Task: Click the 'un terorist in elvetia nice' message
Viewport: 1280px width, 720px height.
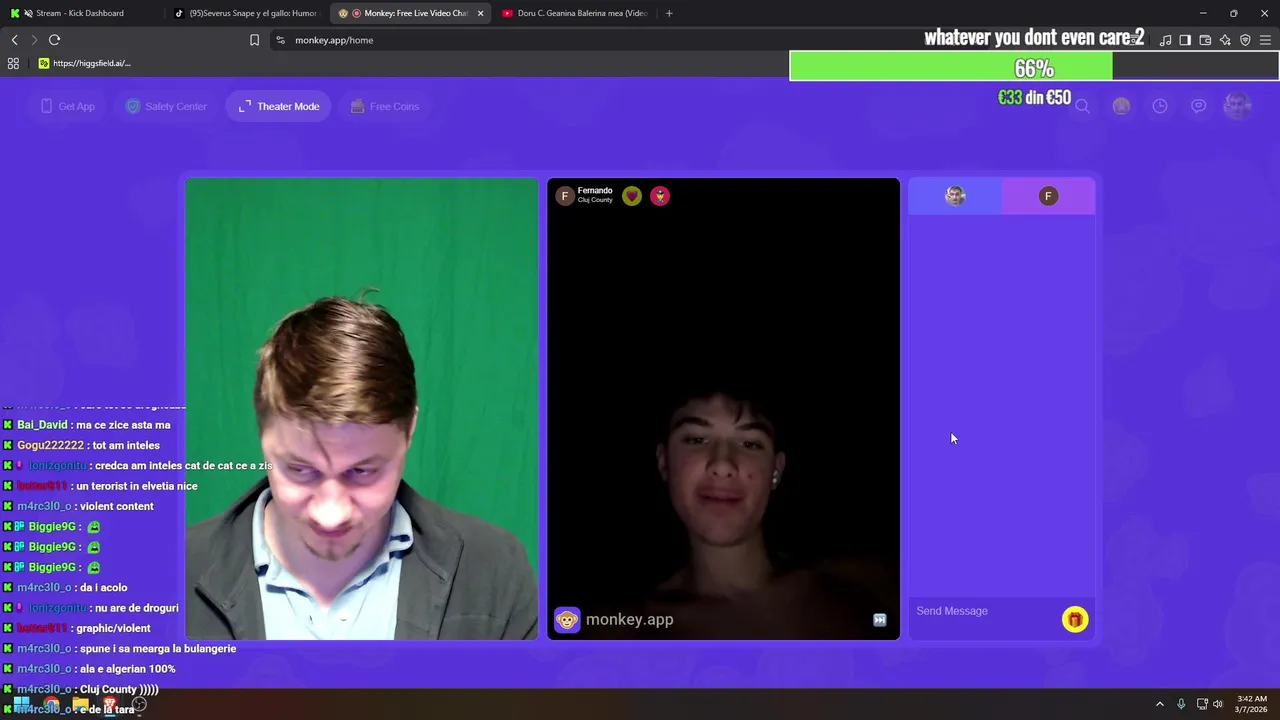Action: tap(137, 486)
